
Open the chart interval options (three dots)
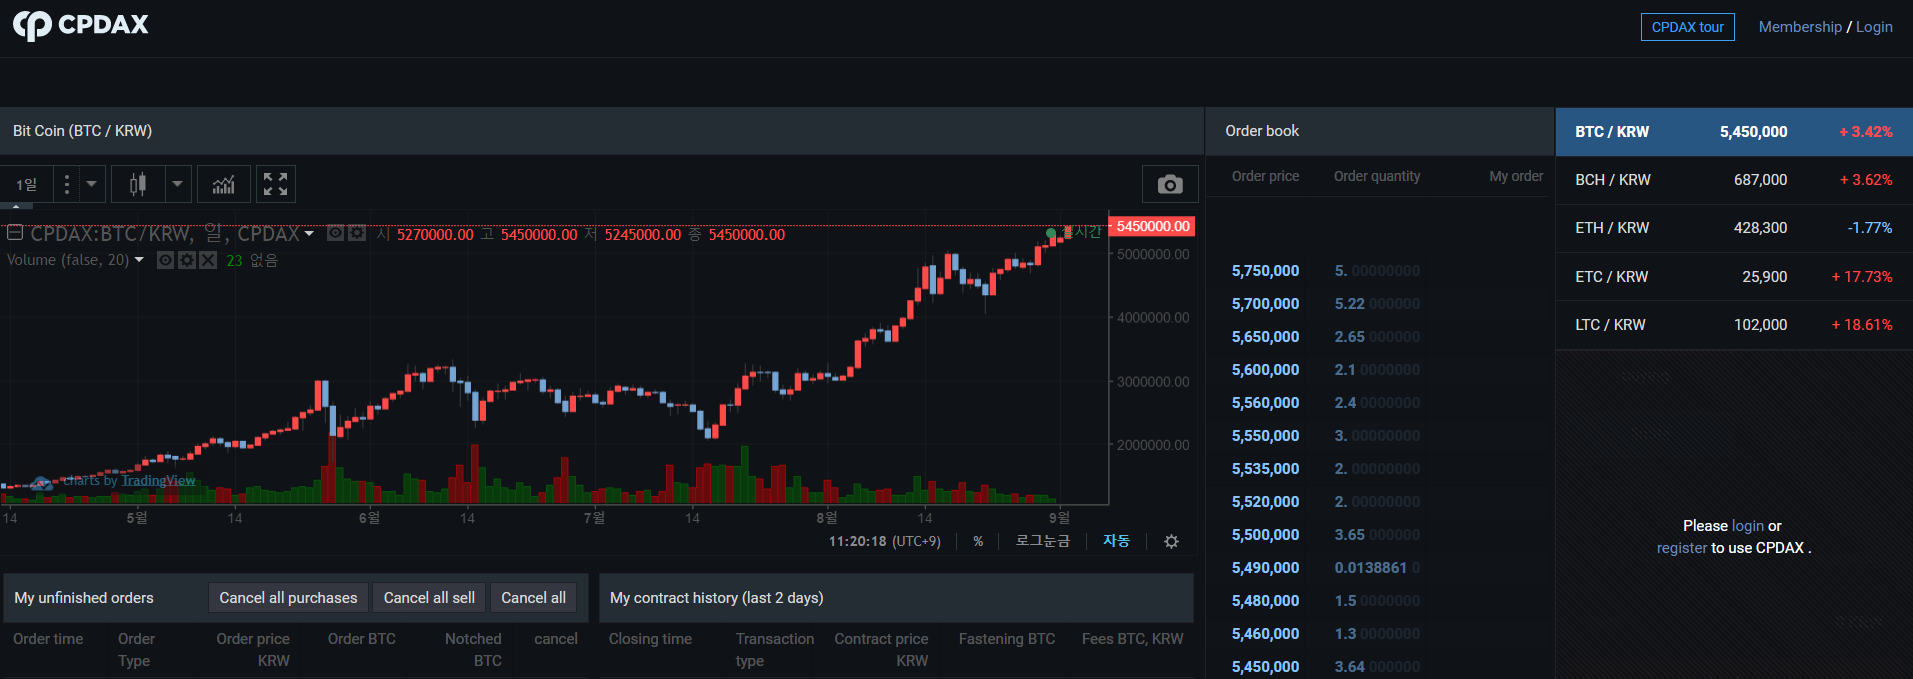coord(67,184)
